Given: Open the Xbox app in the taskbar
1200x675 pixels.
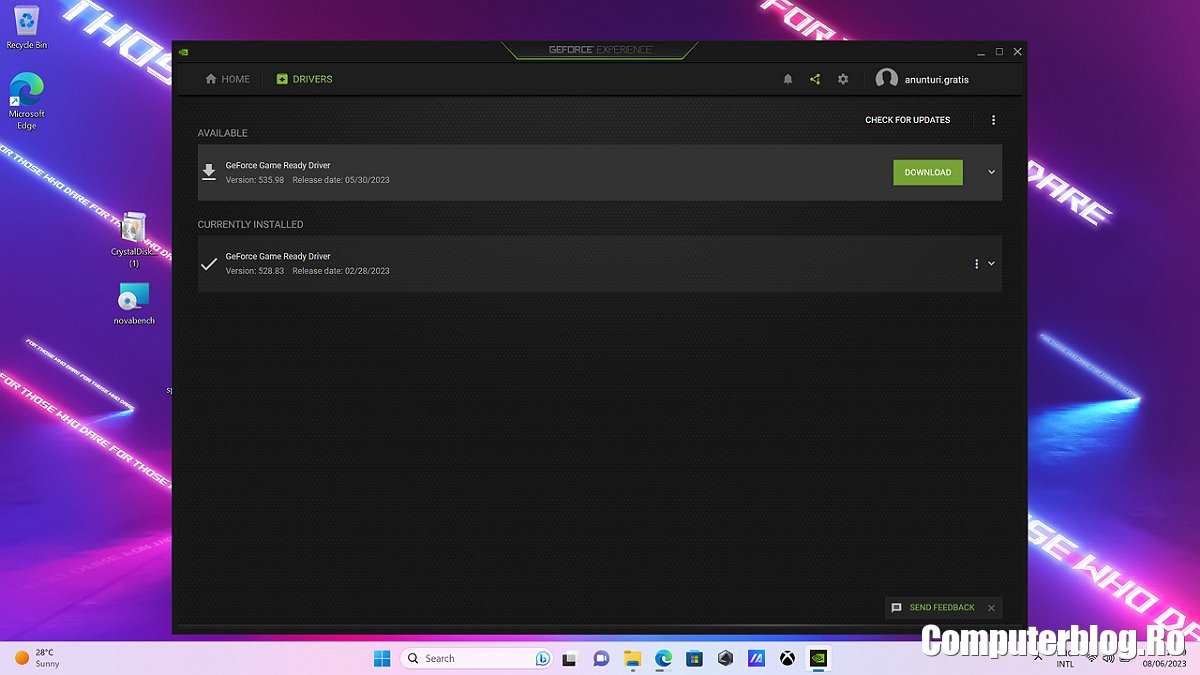Looking at the screenshot, I should (788, 658).
